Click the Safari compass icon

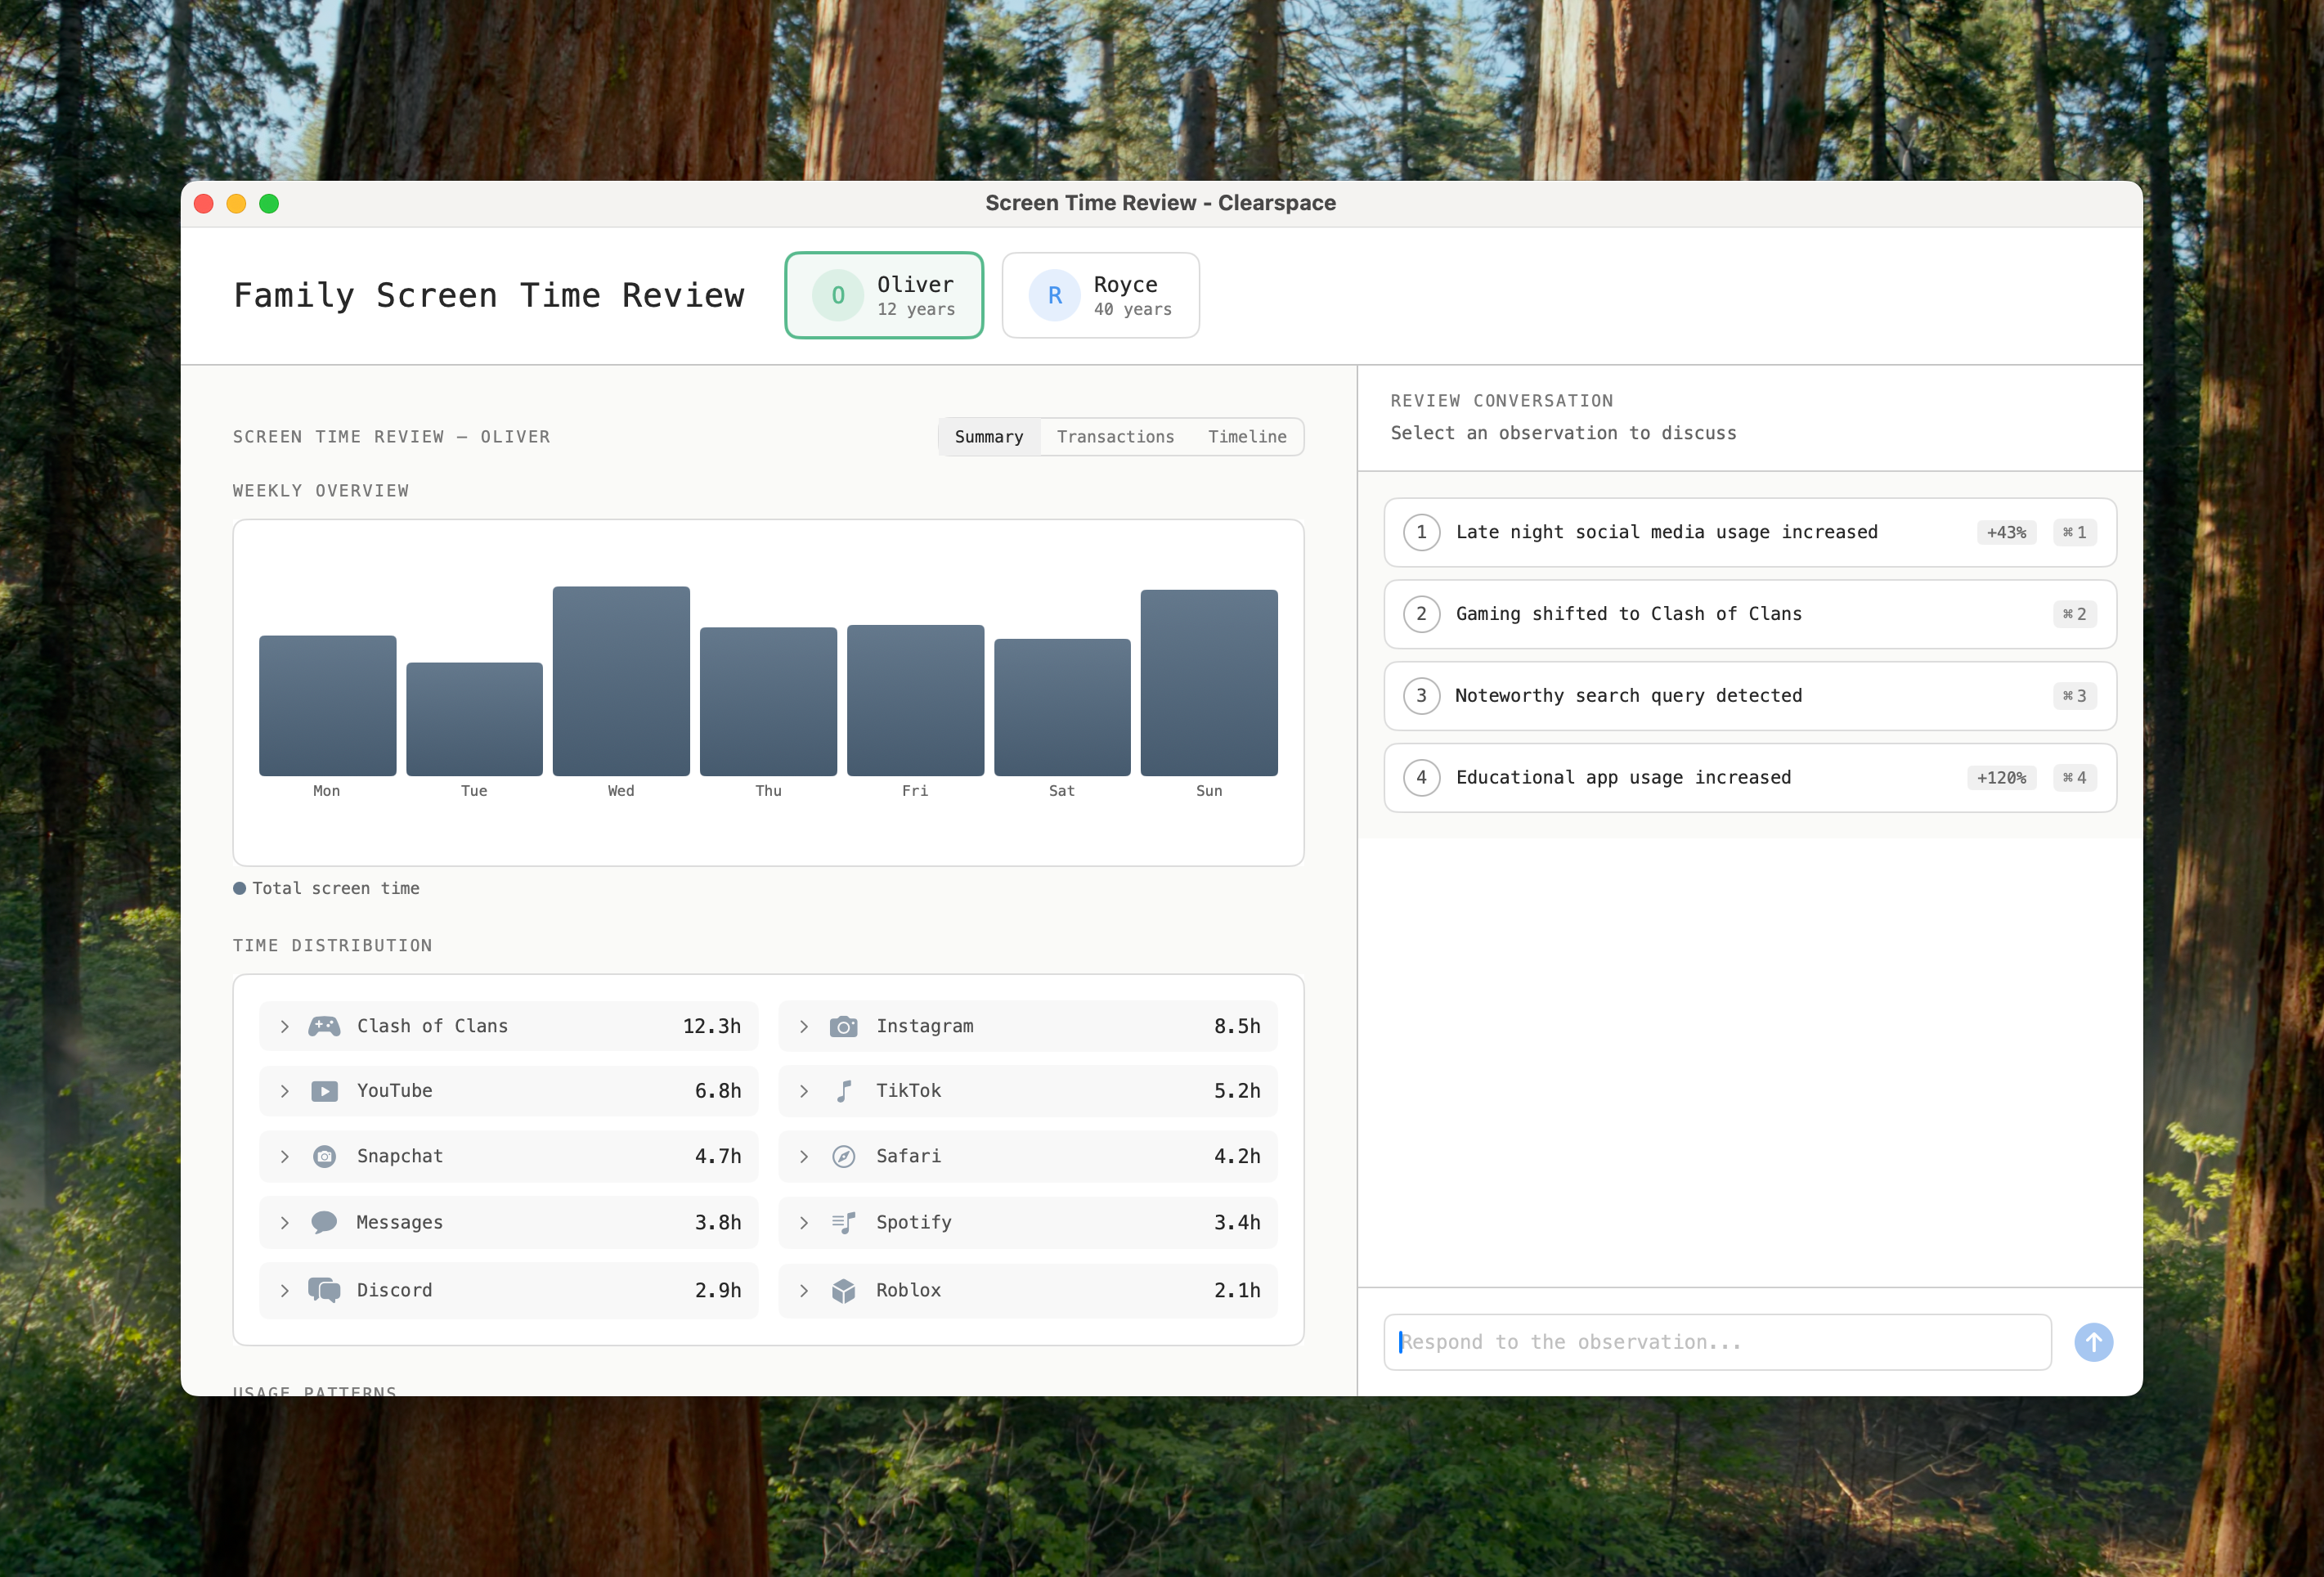(x=845, y=1156)
